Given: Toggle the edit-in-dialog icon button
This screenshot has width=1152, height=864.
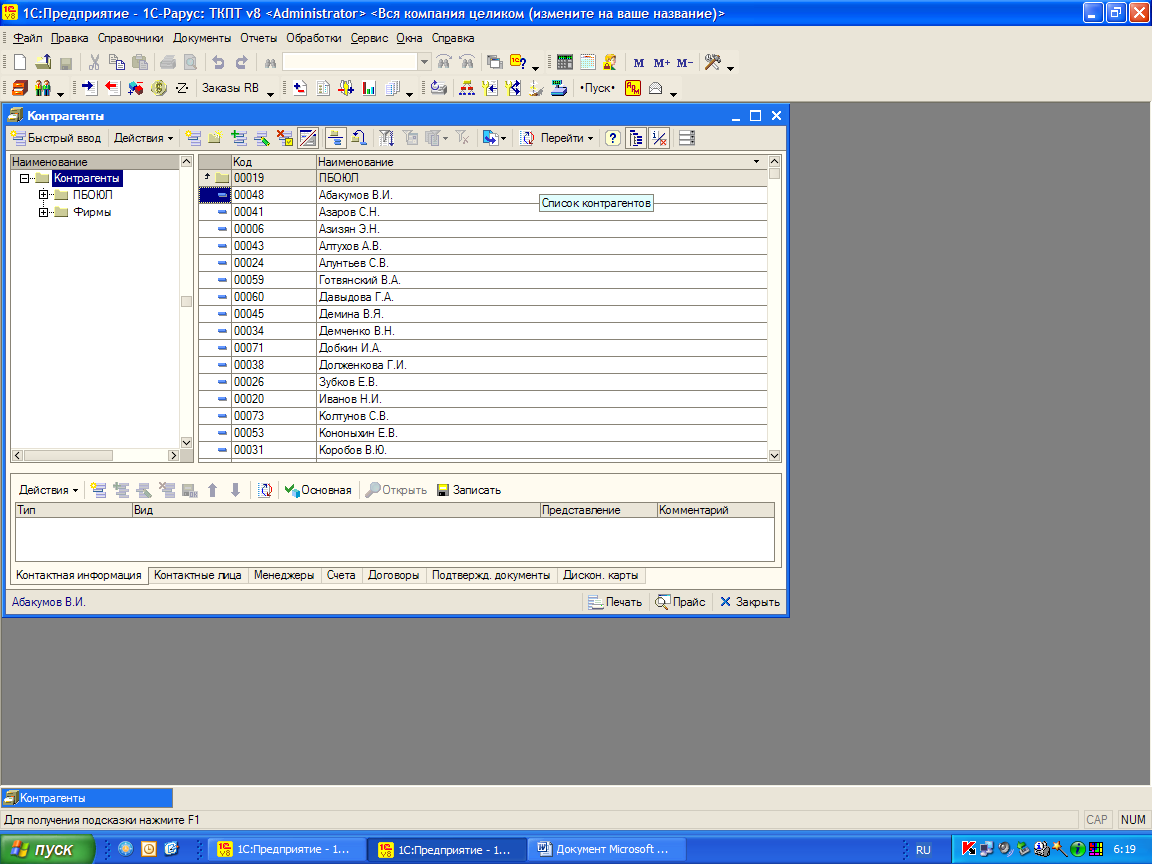Looking at the screenshot, I should [309, 137].
